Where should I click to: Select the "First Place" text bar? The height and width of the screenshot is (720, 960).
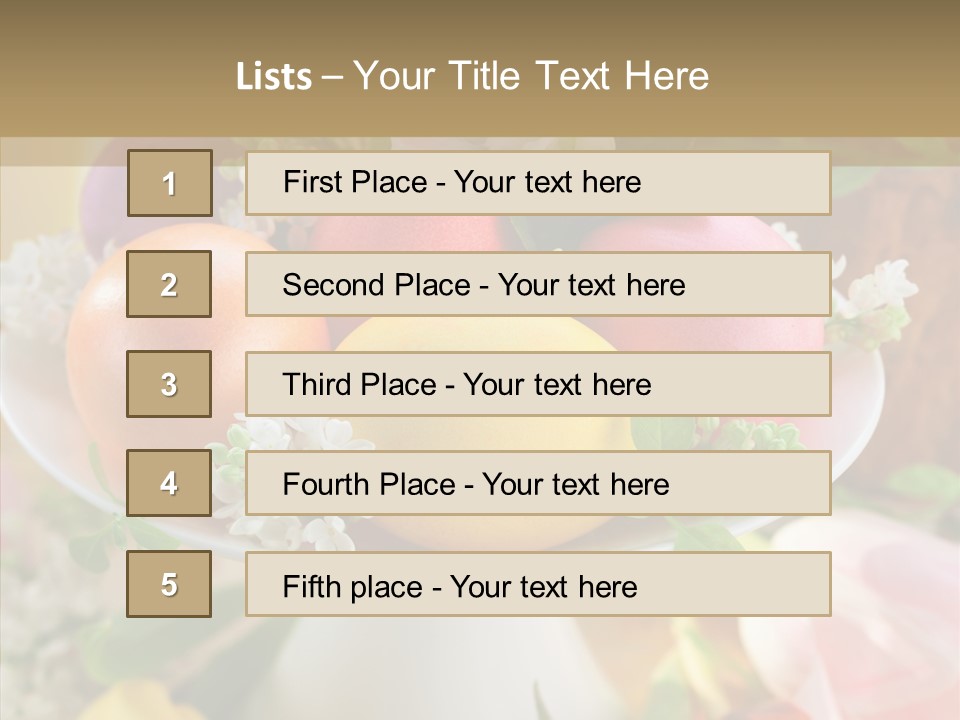tap(538, 183)
